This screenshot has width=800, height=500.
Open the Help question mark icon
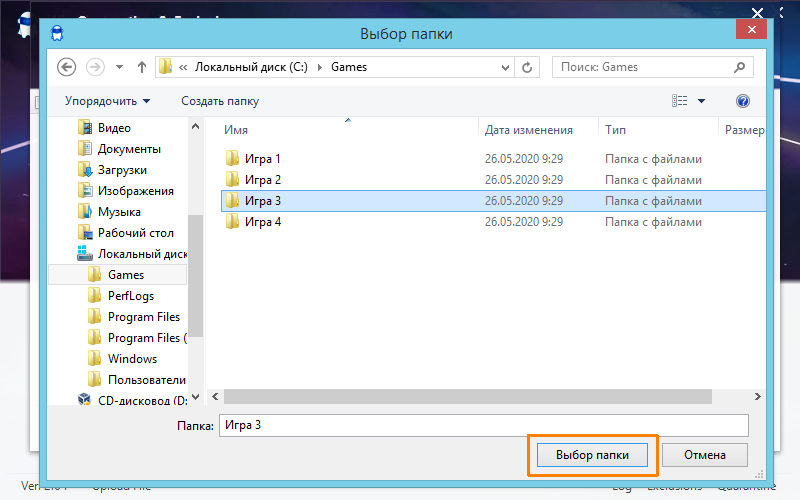coord(743,101)
